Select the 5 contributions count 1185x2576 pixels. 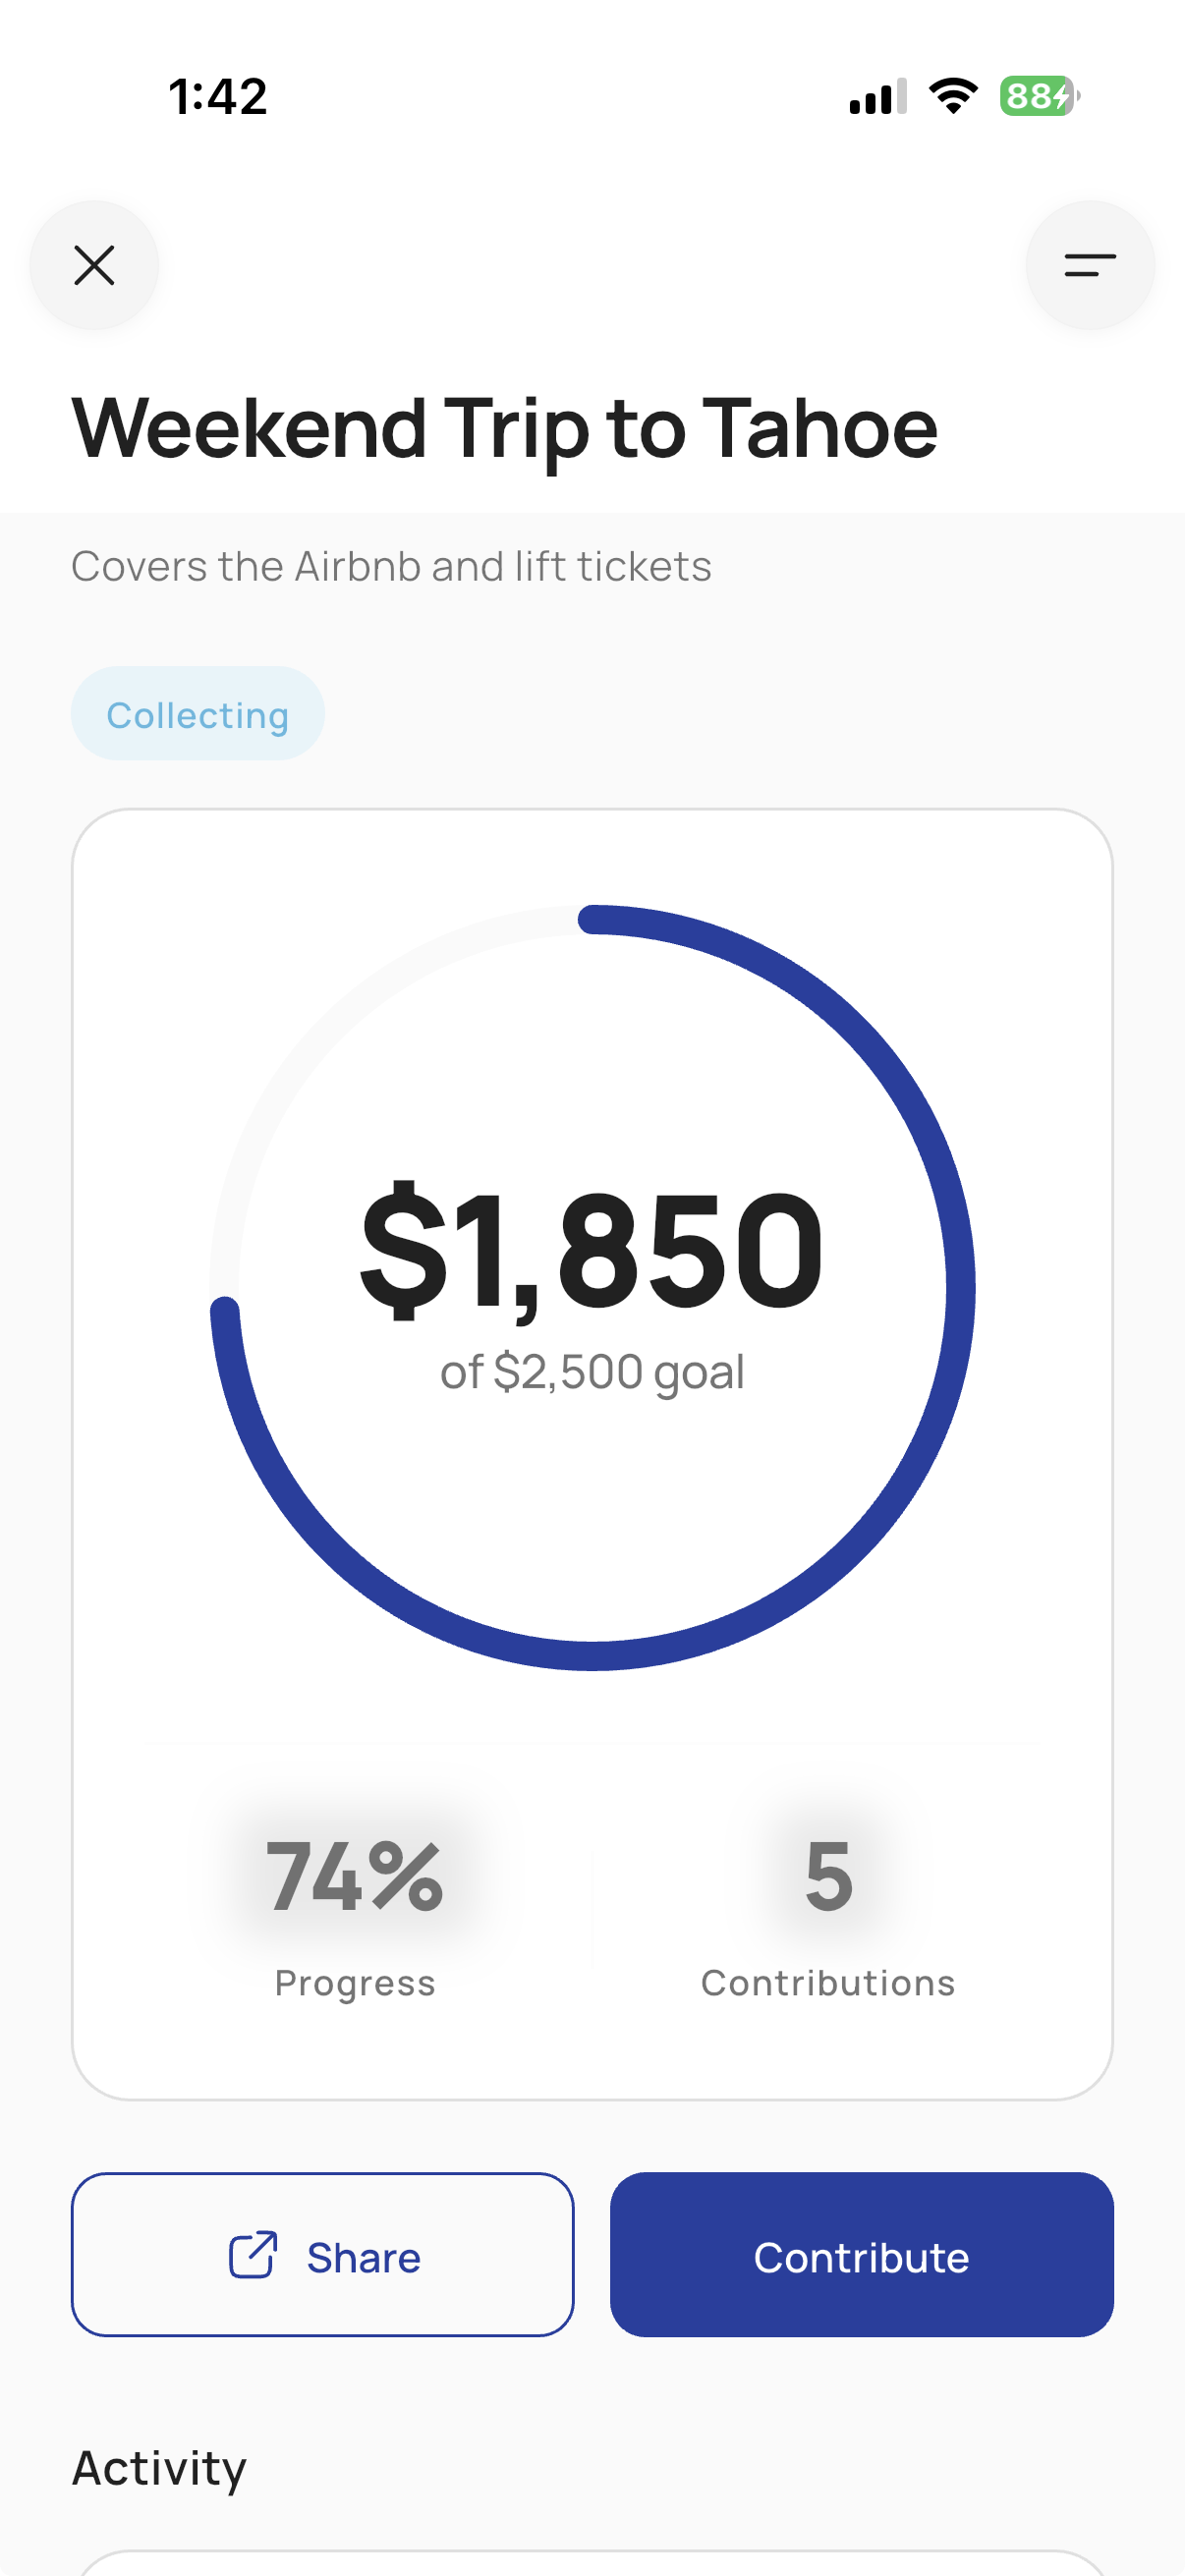(x=828, y=1877)
